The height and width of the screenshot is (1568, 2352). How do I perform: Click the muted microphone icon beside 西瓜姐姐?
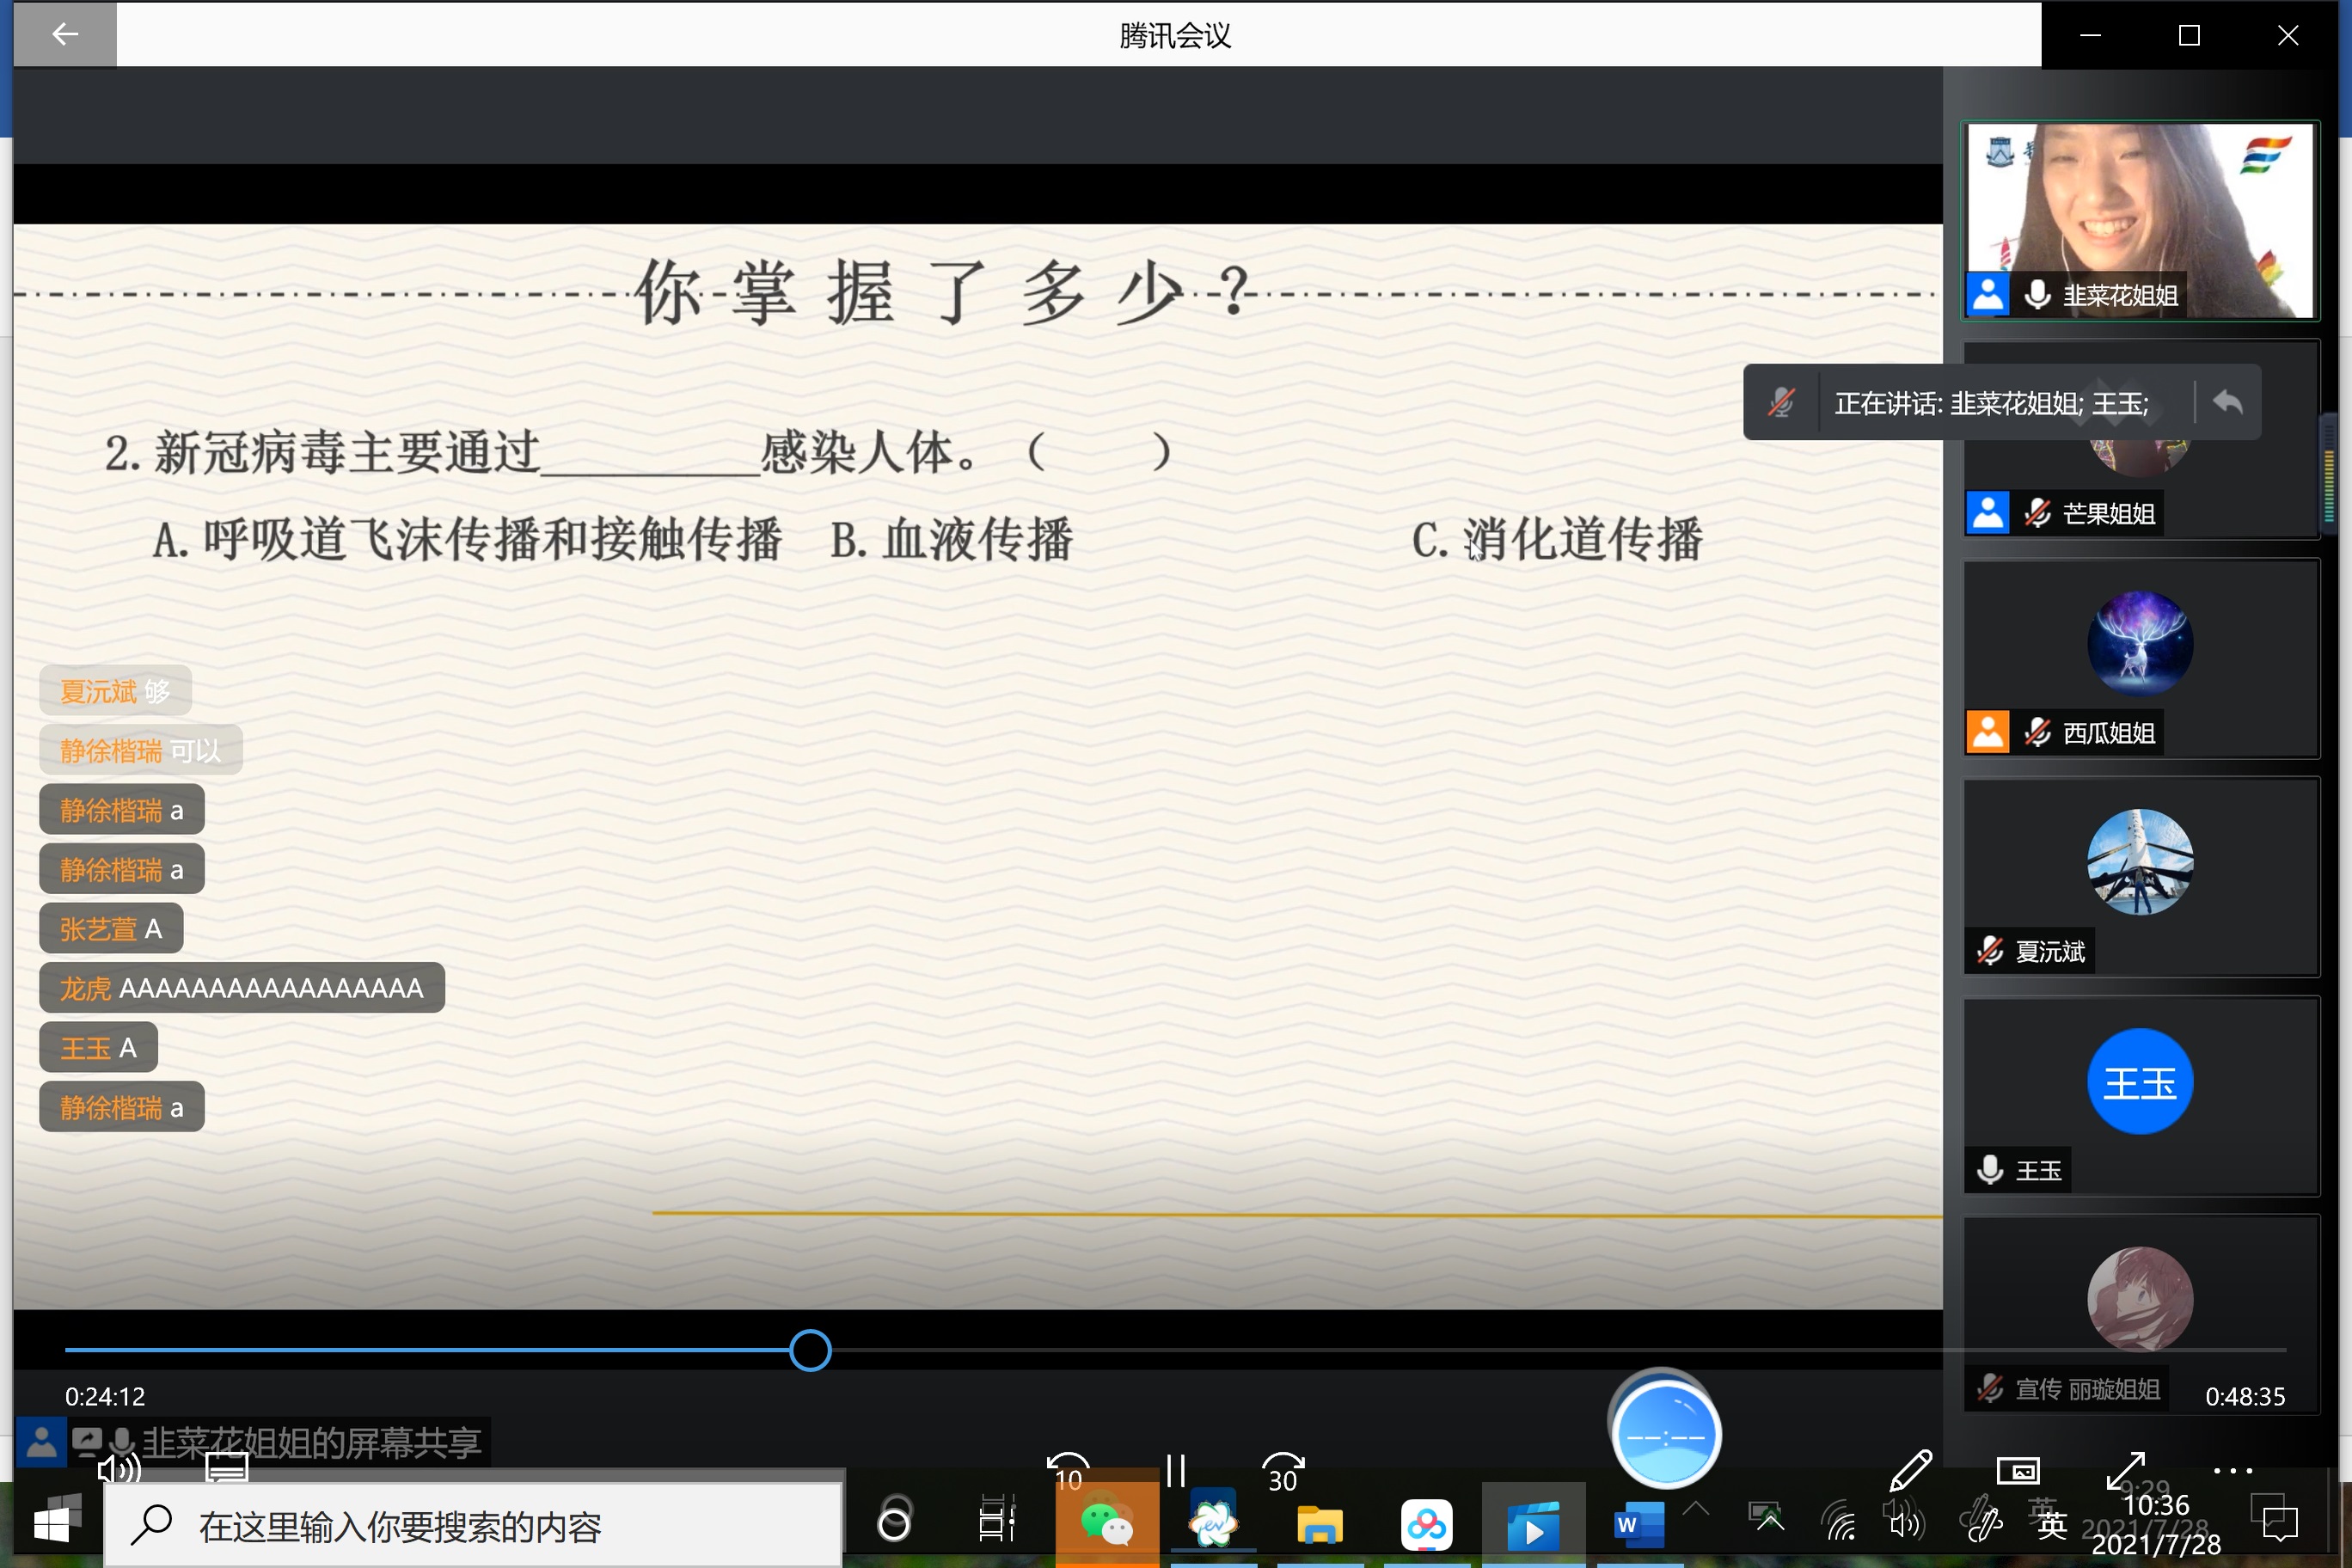click(2037, 733)
